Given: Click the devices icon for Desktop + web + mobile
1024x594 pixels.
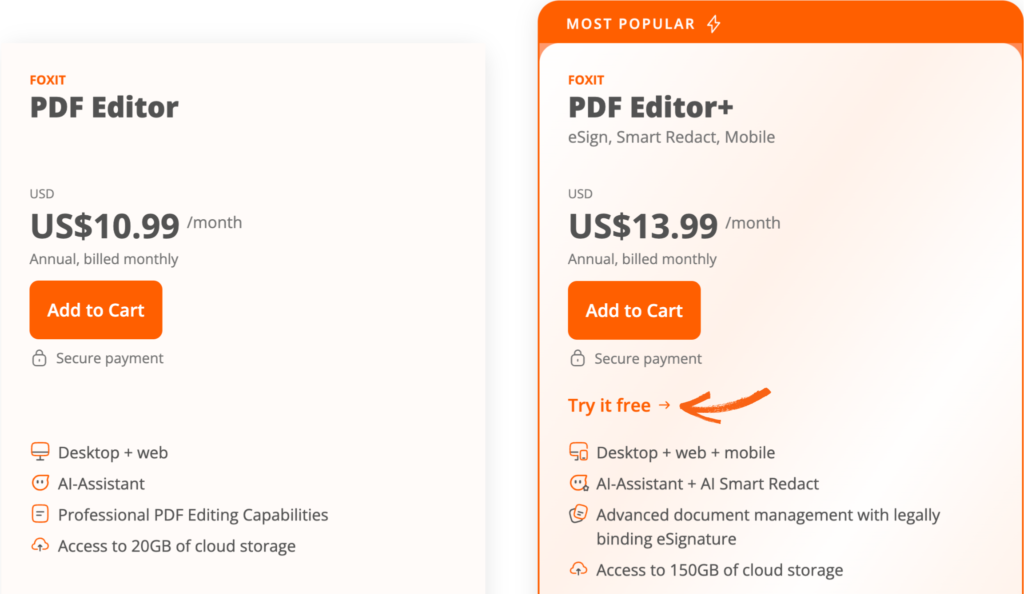Looking at the screenshot, I should (x=578, y=452).
